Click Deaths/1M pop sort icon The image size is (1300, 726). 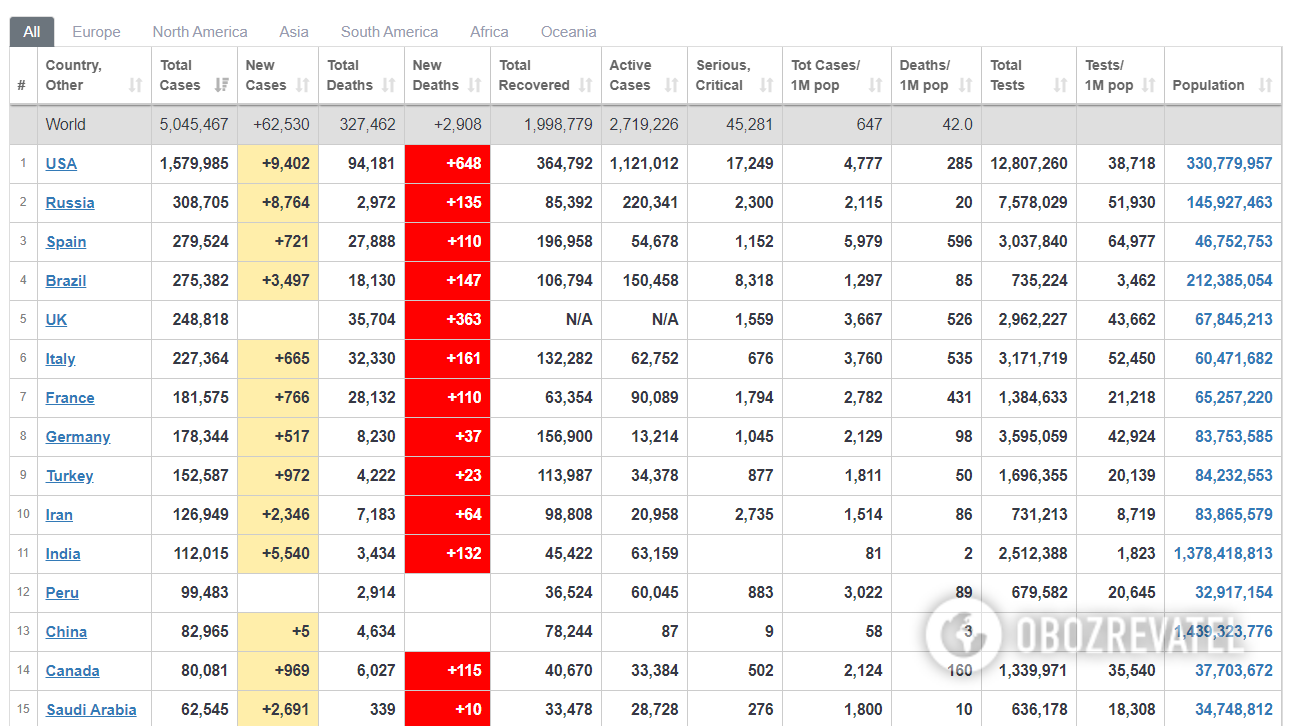(x=965, y=86)
